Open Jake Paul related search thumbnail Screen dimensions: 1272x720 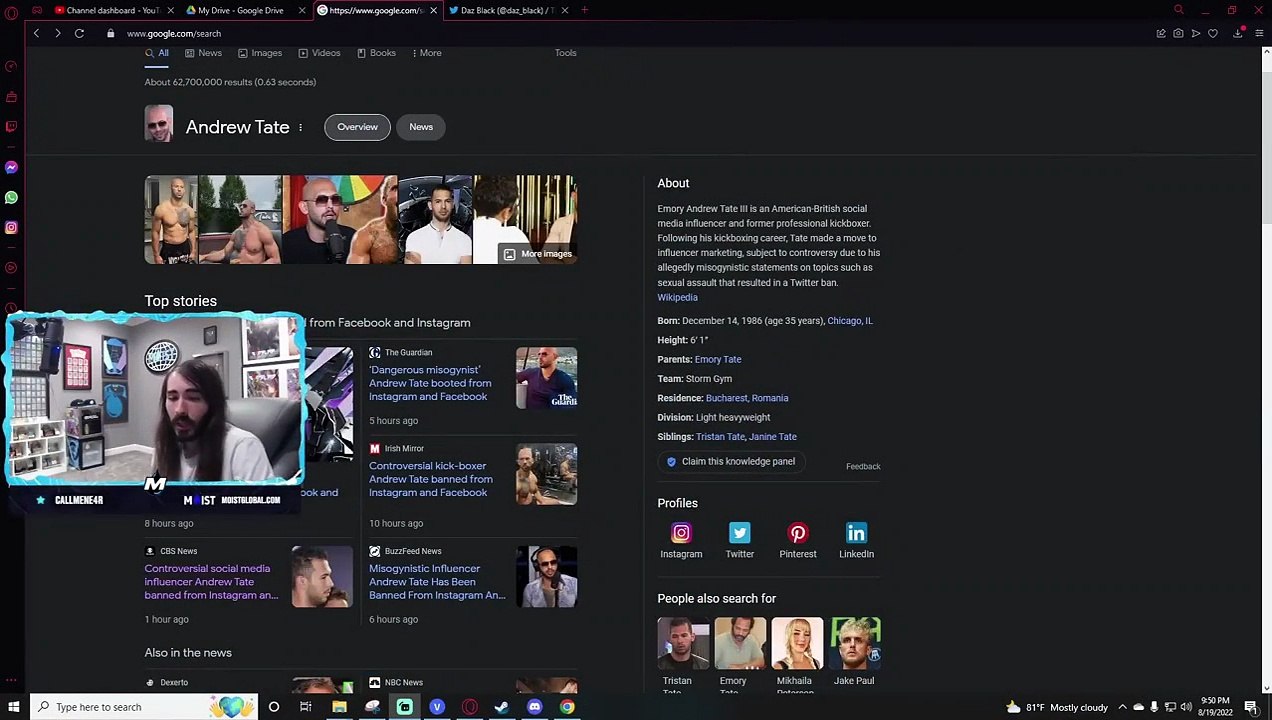[855, 643]
